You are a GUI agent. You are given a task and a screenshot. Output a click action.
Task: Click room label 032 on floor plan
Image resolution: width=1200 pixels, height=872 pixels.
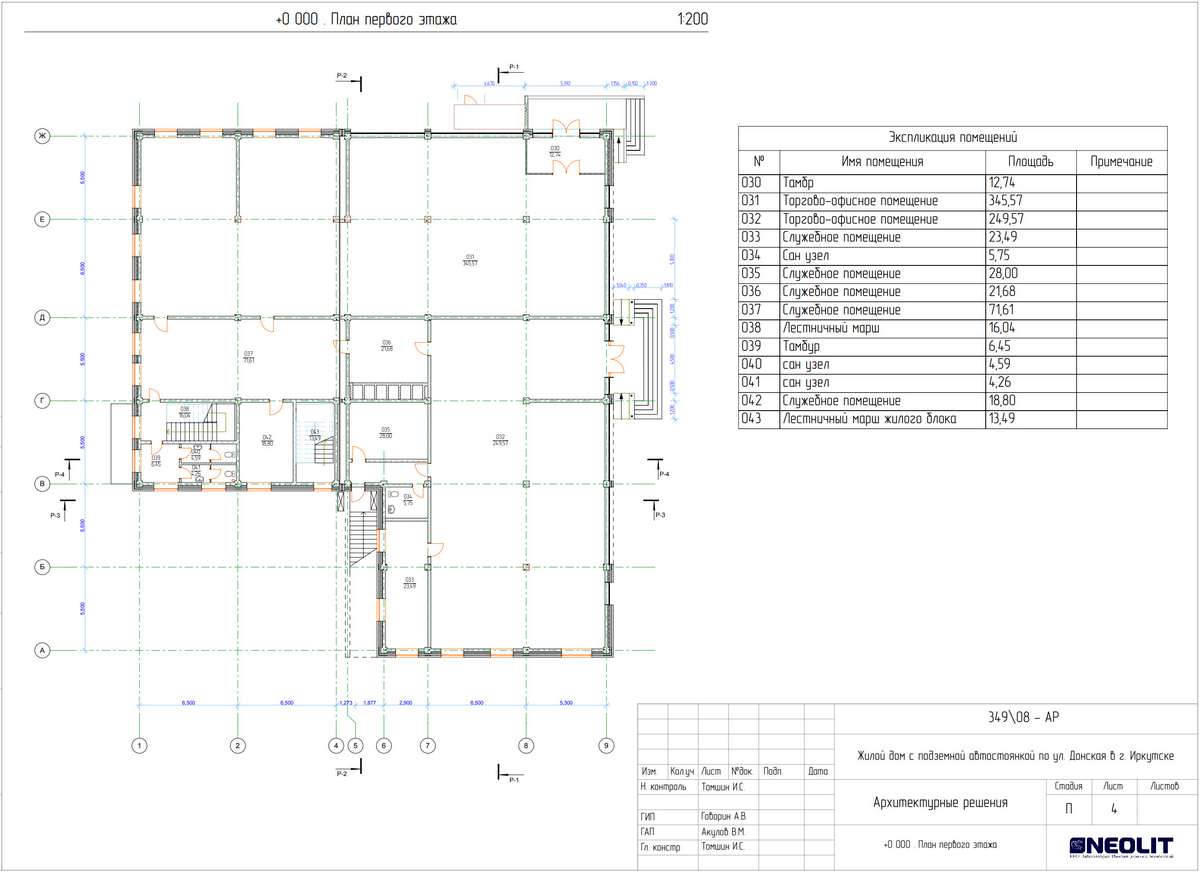point(499,438)
